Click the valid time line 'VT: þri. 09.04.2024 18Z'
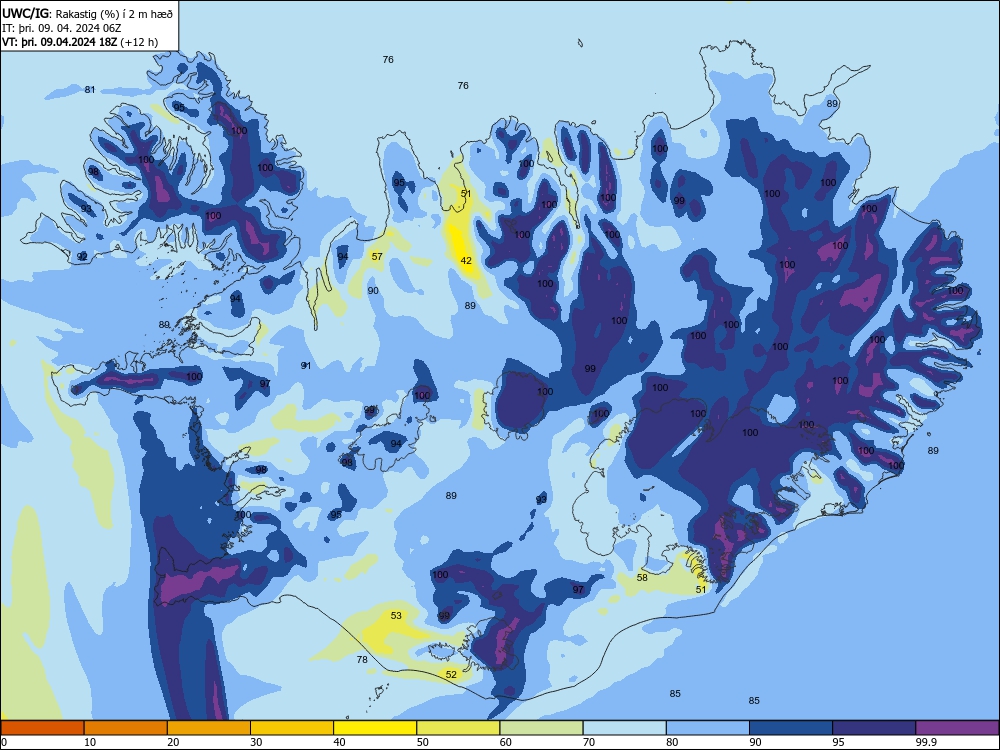 pyautogui.click(x=60, y=42)
